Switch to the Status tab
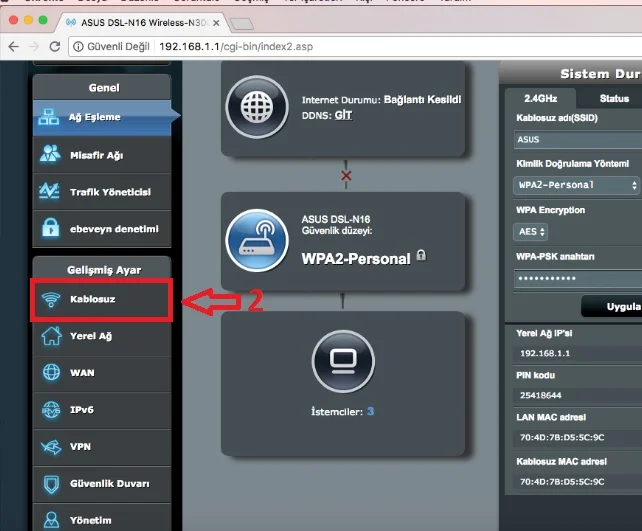The height and width of the screenshot is (531, 642). click(x=613, y=98)
